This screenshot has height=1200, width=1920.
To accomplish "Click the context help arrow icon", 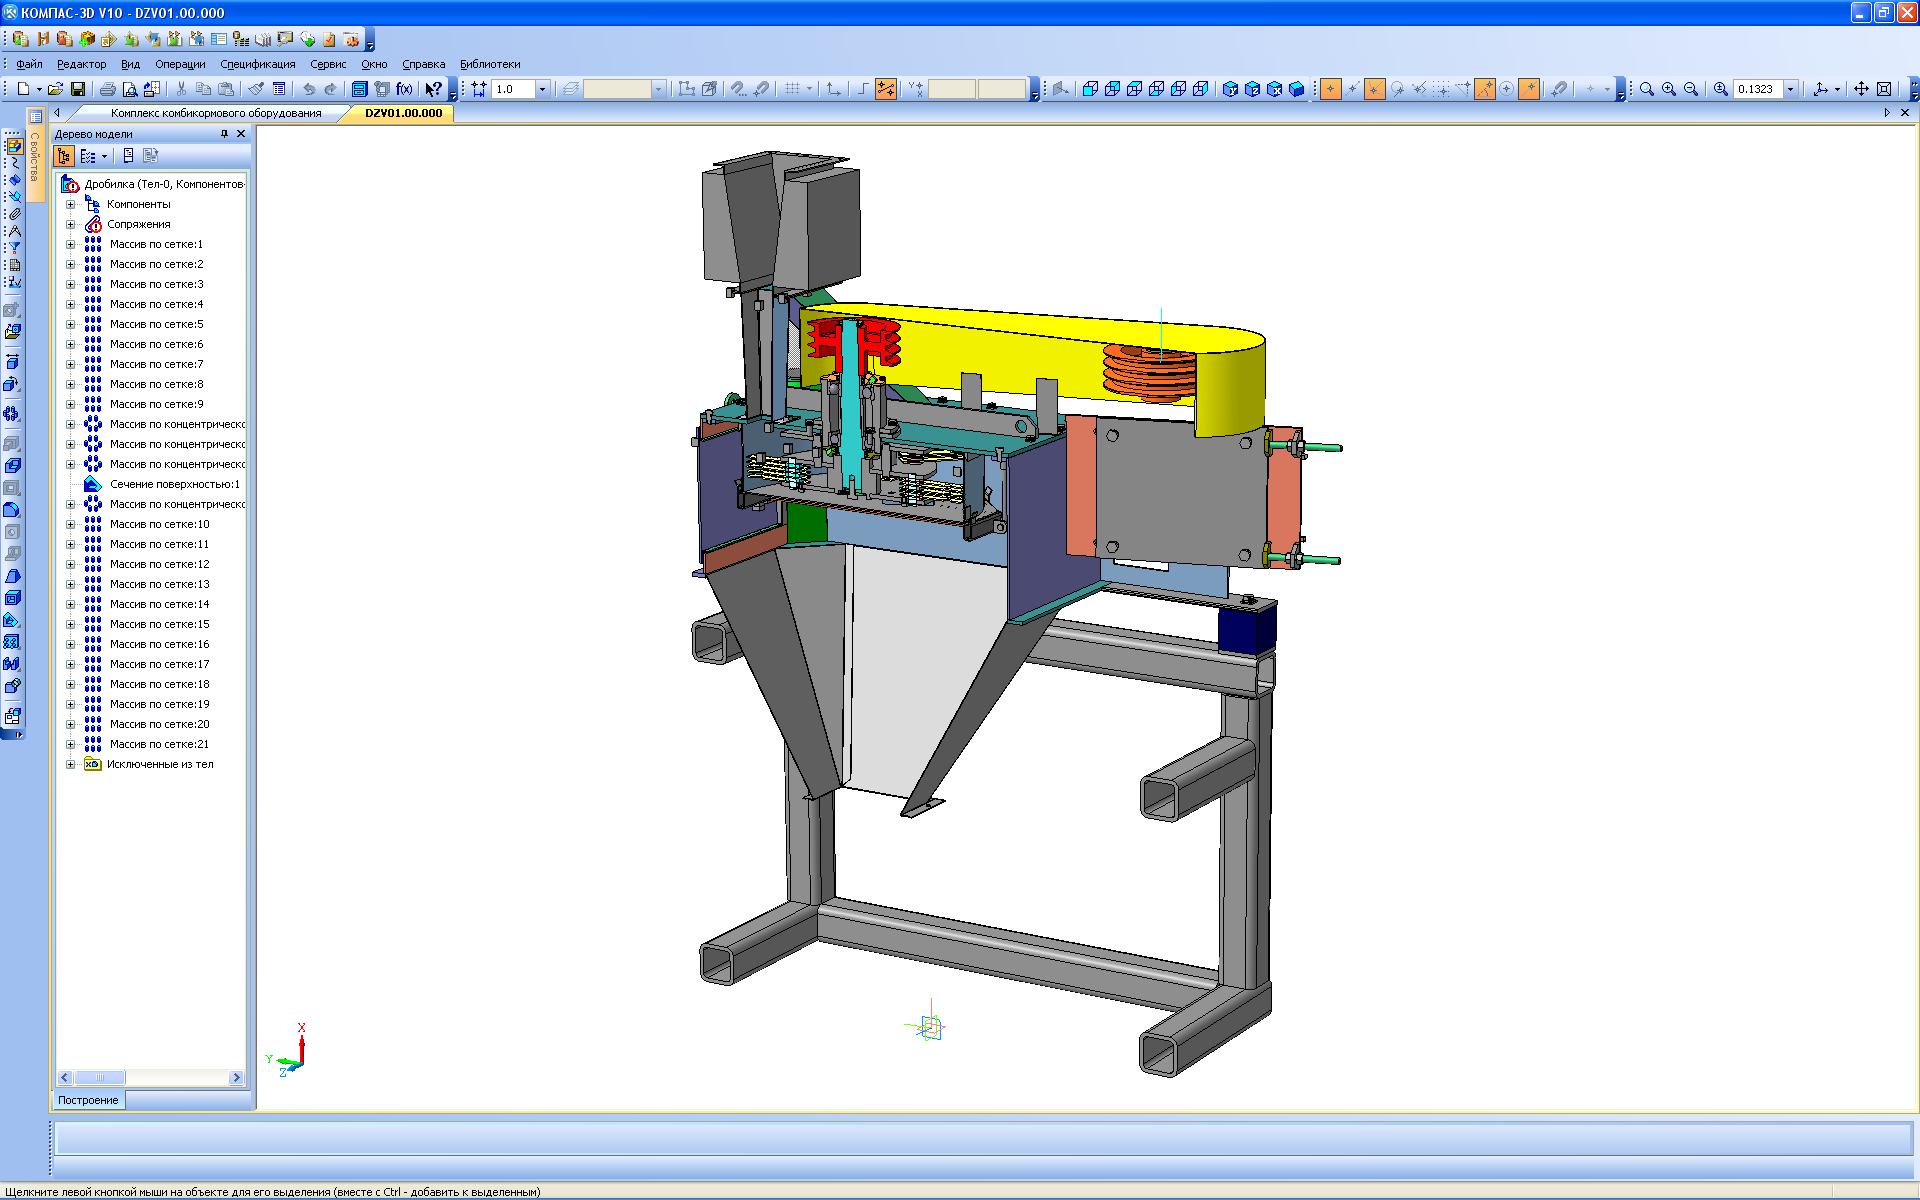I will pyautogui.click(x=433, y=89).
